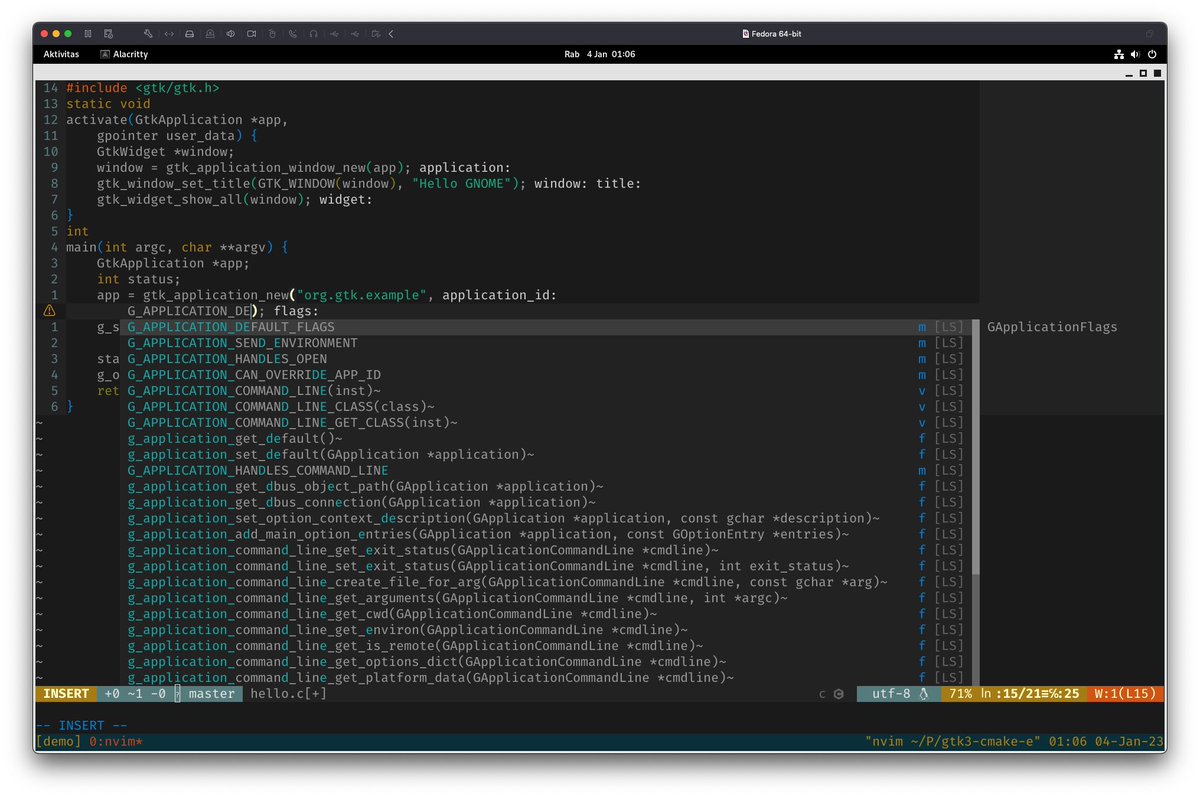Select G_APPLICATION_HANDLES_OPEN completion item
This screenshot has height=797, width=1200.
tap(546, 359)
